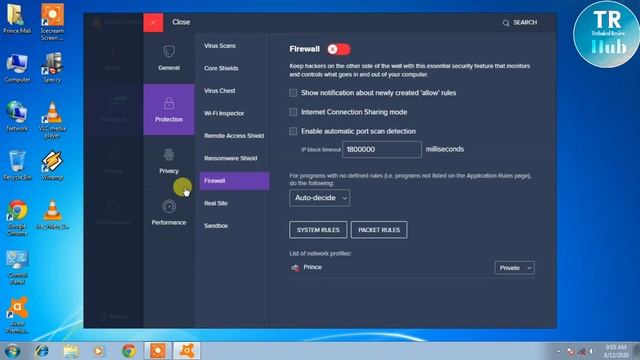Click the Prince network profile icon
The width and height of the screenshot is (640, 360).
295,268
